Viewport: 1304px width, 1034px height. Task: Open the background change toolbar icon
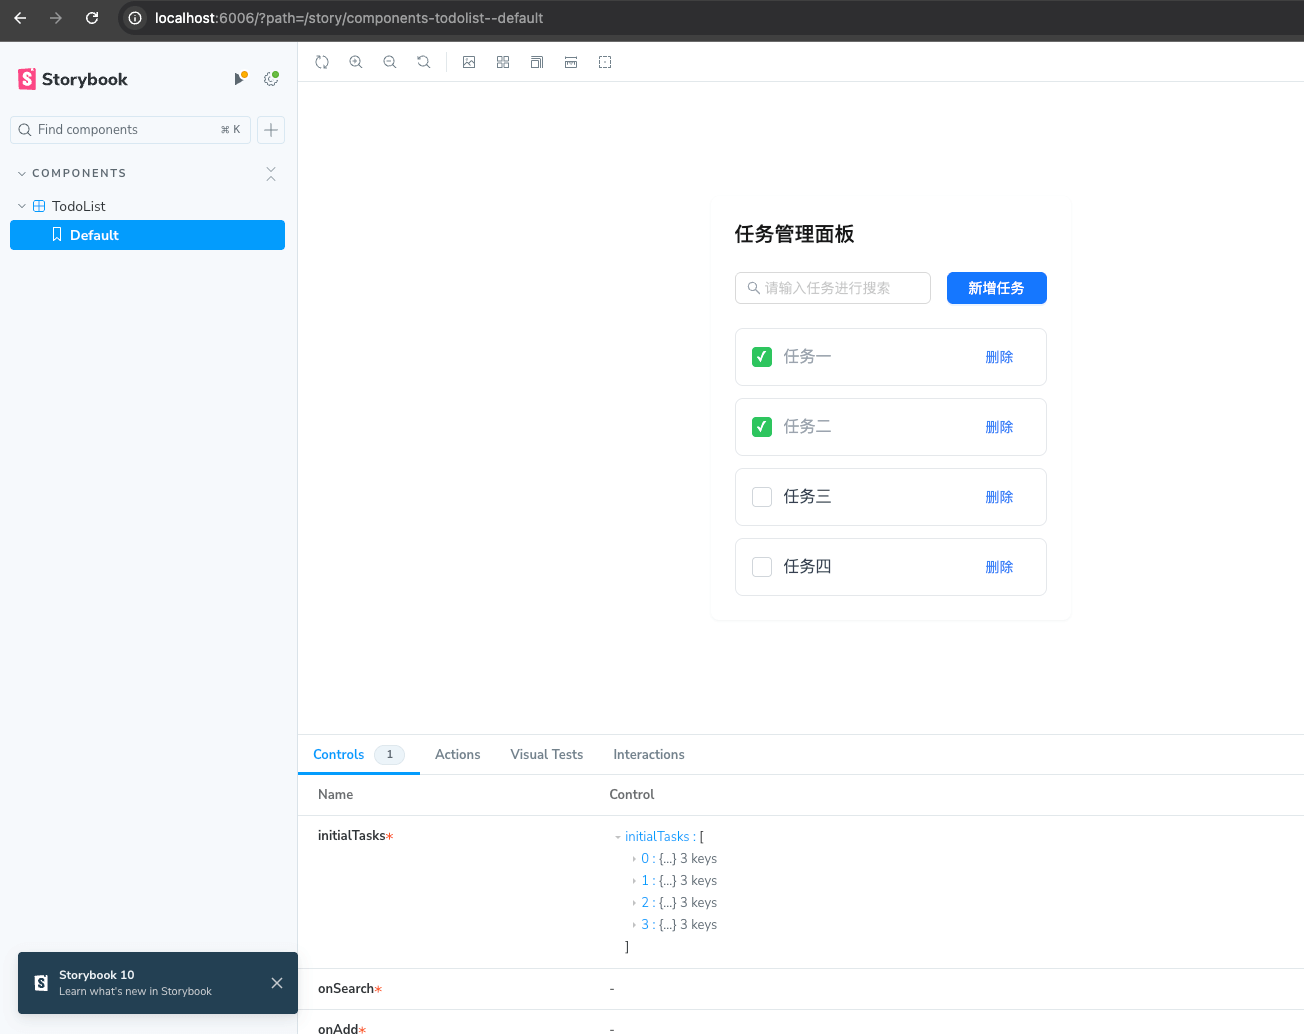tap(469, 62)
